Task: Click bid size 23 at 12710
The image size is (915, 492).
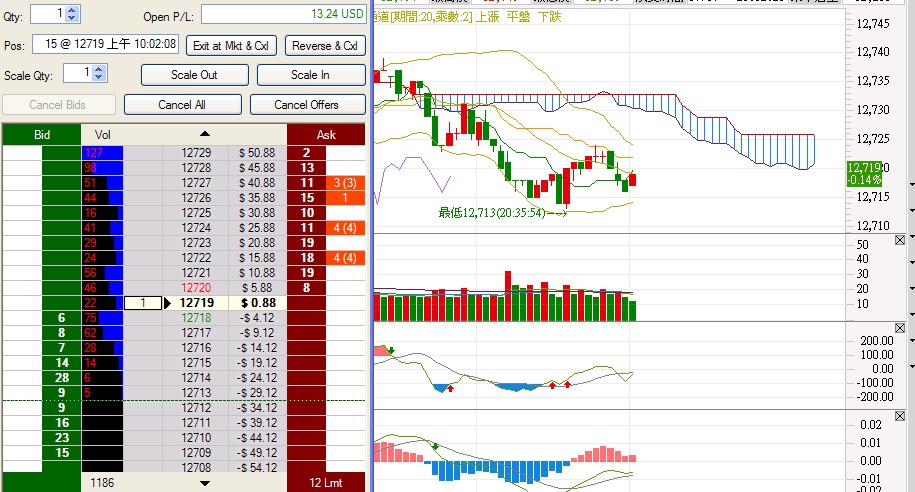Action: point(61,438)
